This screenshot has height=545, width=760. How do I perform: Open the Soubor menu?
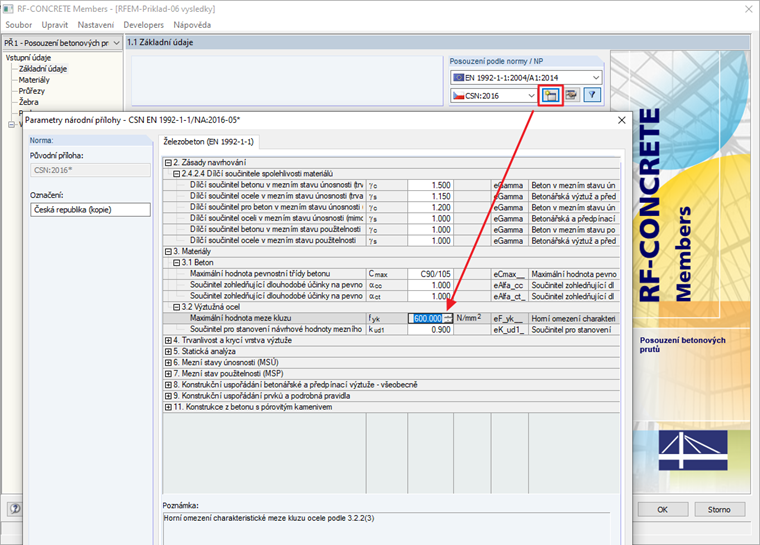(18, 25)
